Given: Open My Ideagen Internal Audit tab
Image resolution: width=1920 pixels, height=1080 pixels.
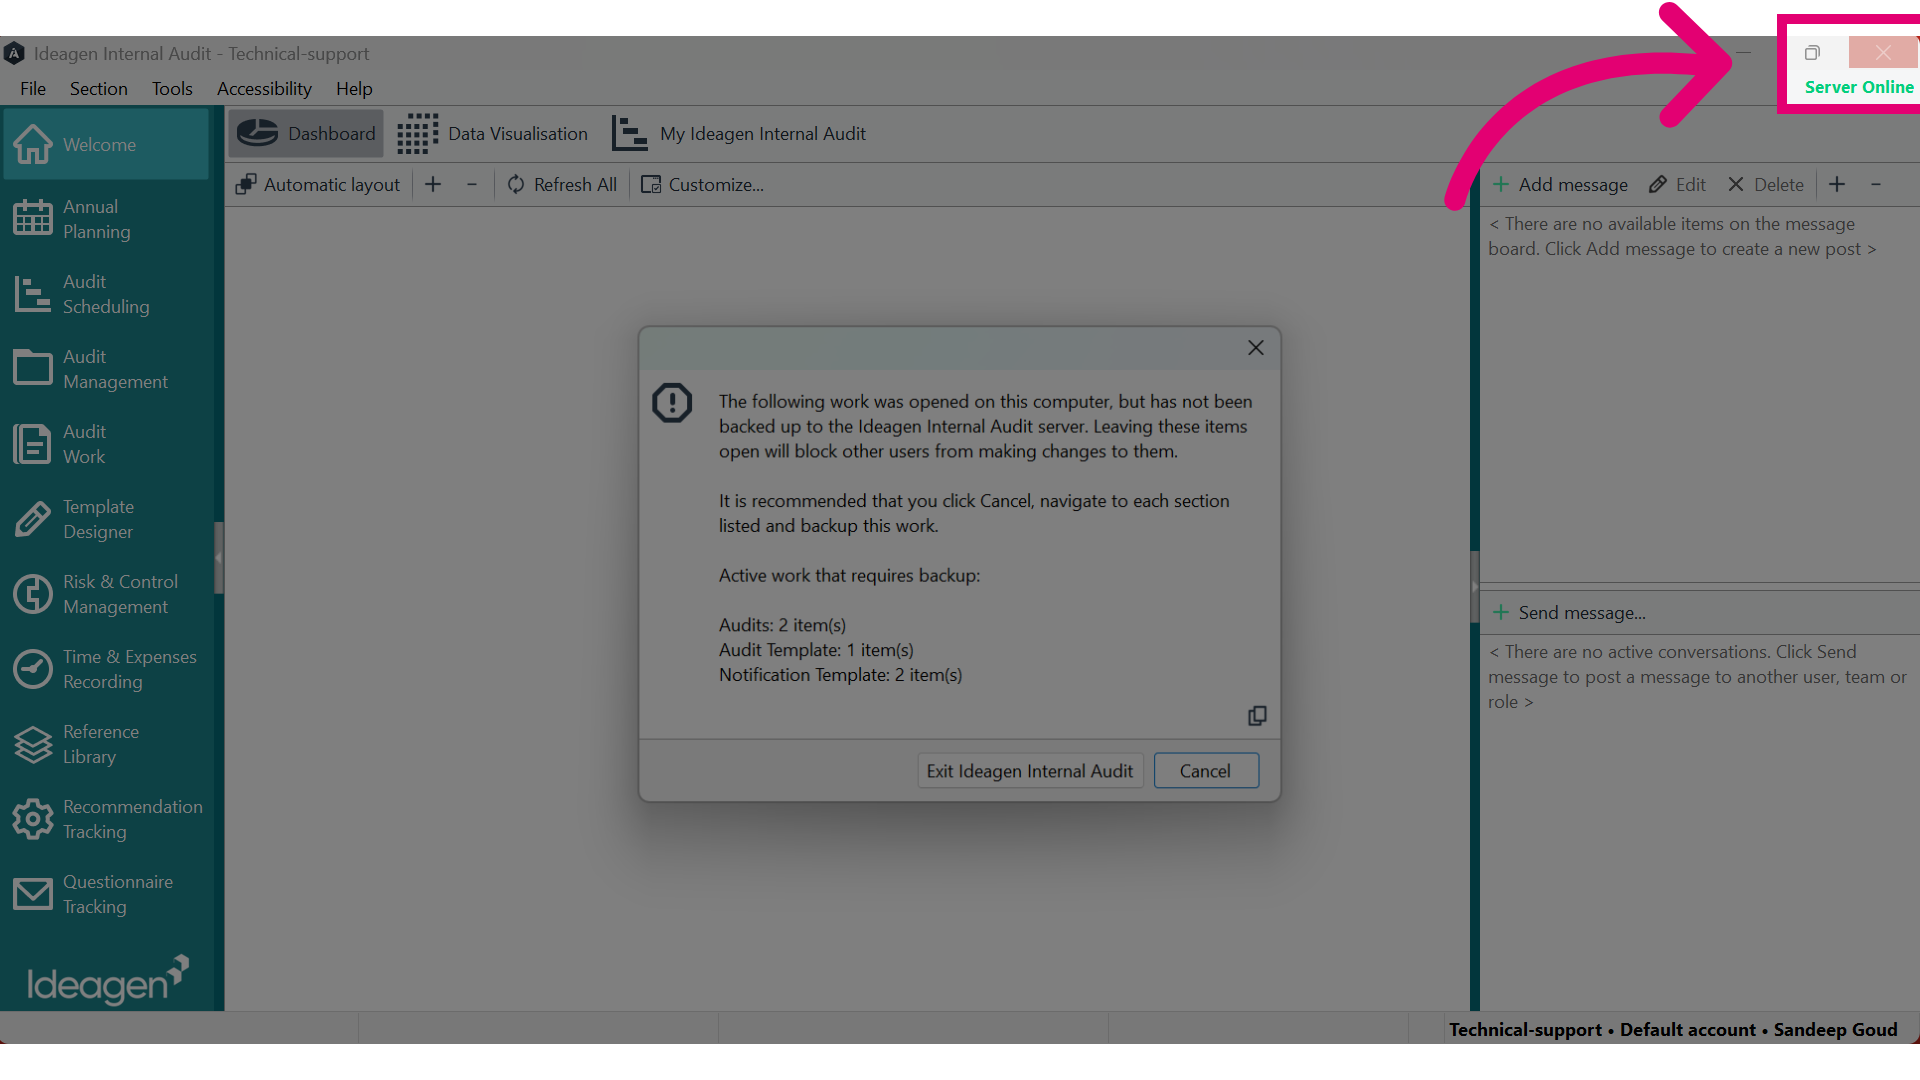Looking at the screenshot, I should click(x=739, y=134).
